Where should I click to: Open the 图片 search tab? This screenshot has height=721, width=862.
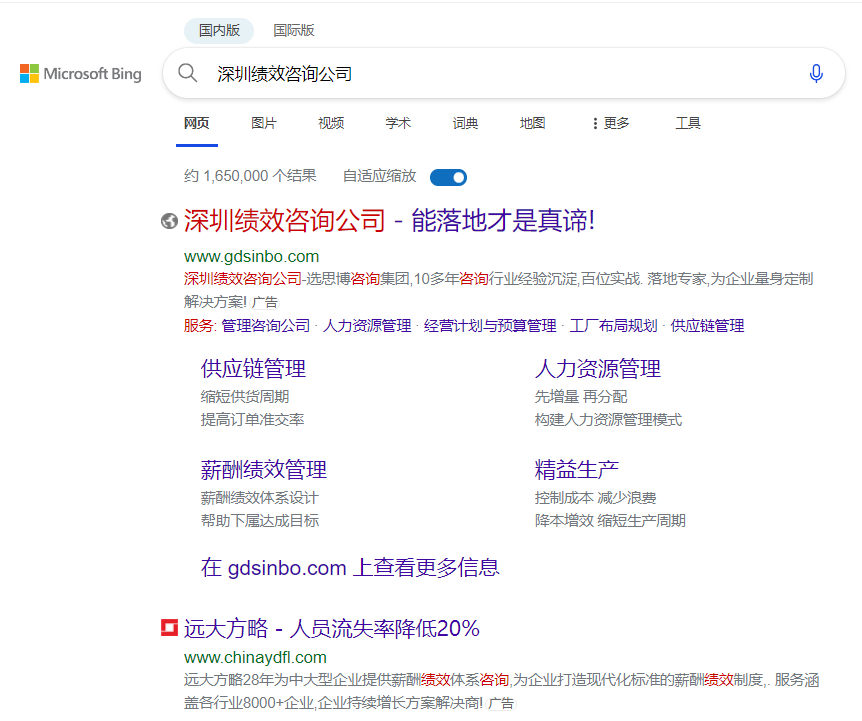pos(264,123)
